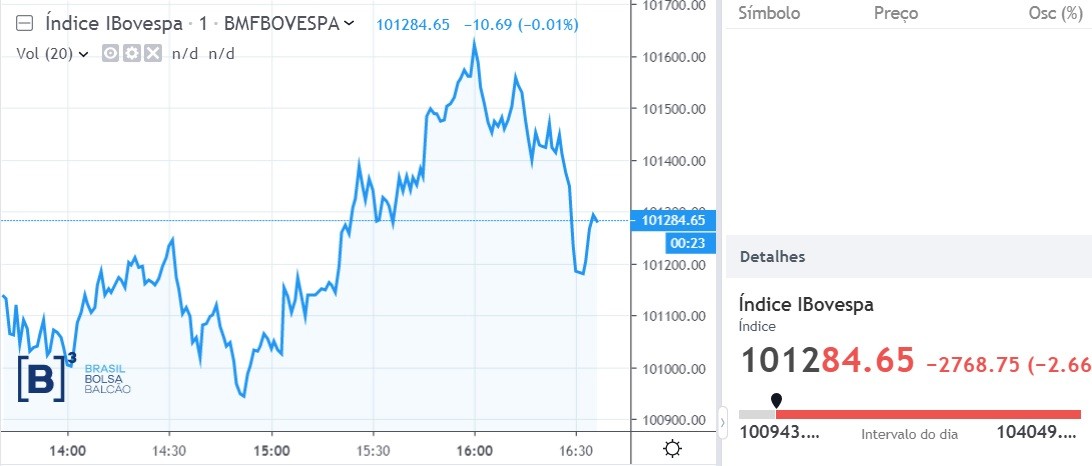Click the 16:00 mark on time axis
1092x466 pixels.
pos(473,449)
